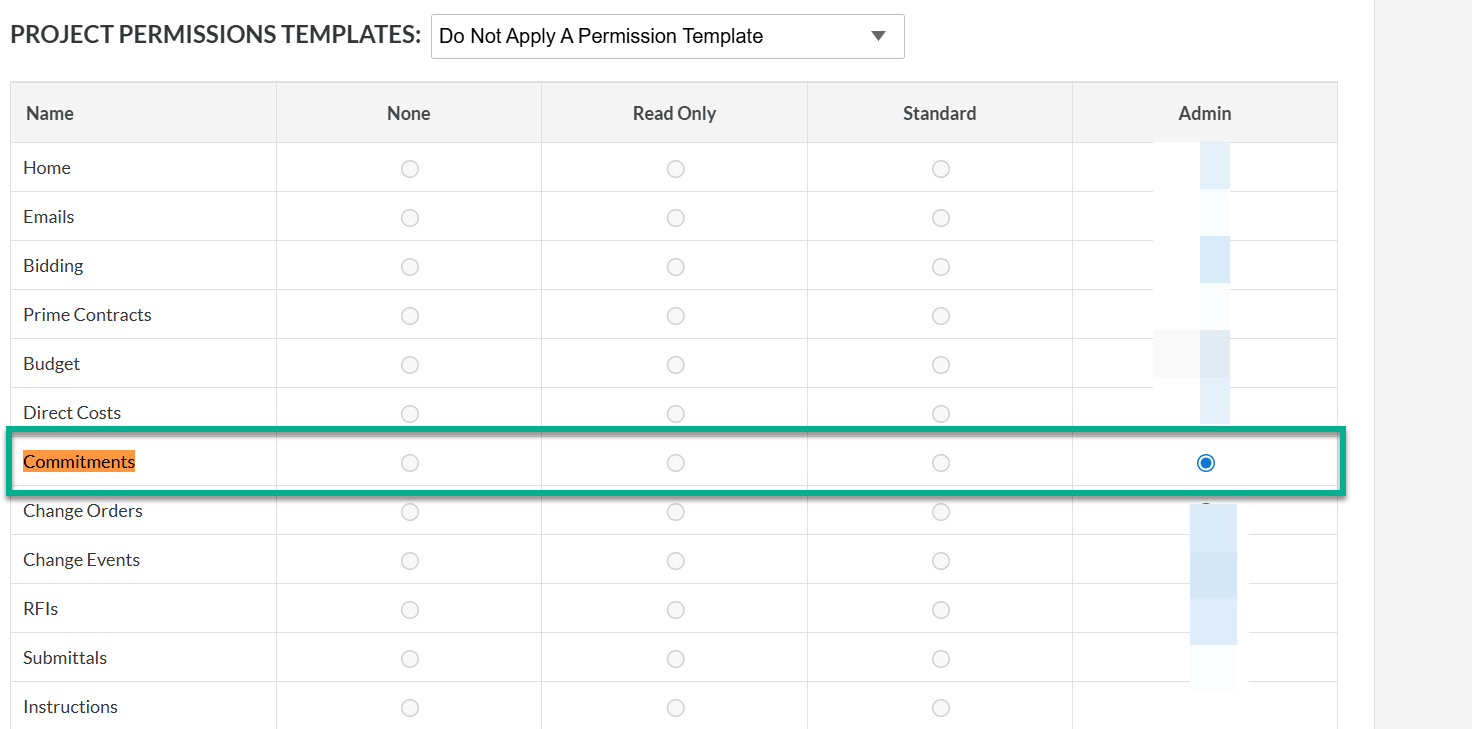Open the Project Permissions Templates dropdown

[x=667, y=37]
